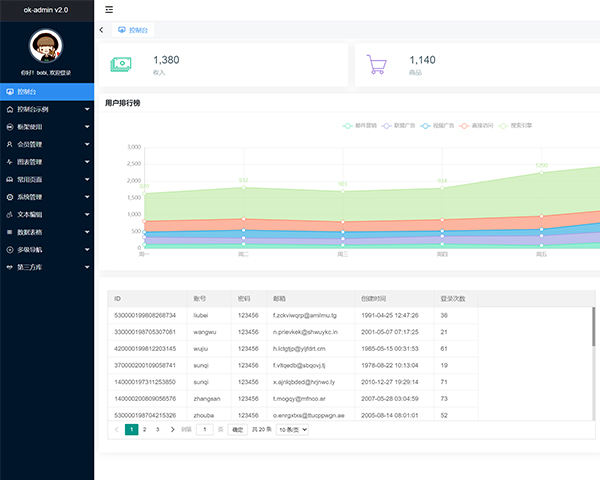Open the 10 条/页 page size dropdown
Screen dimensions: 600x480
pyautogui.click(x=292, y=429)
